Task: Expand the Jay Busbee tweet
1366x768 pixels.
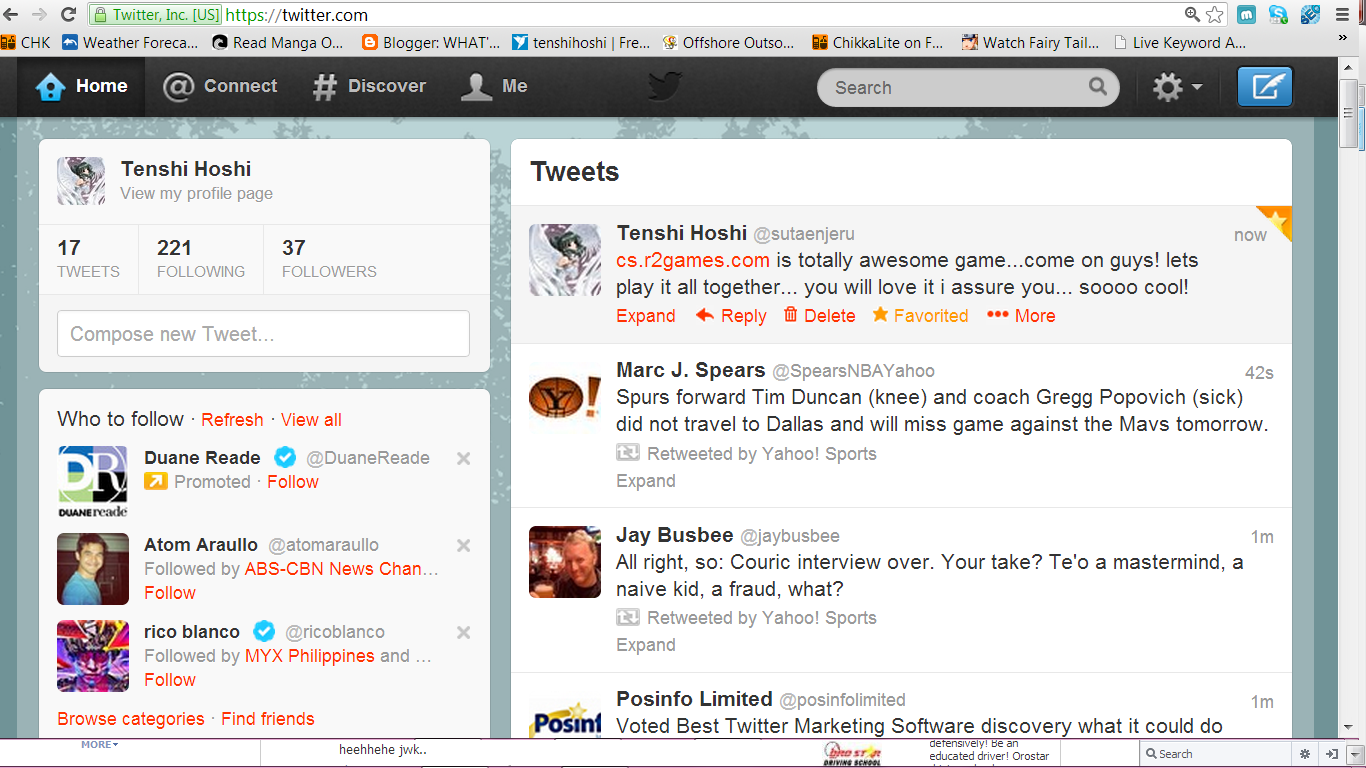Action: pos(646,645)
